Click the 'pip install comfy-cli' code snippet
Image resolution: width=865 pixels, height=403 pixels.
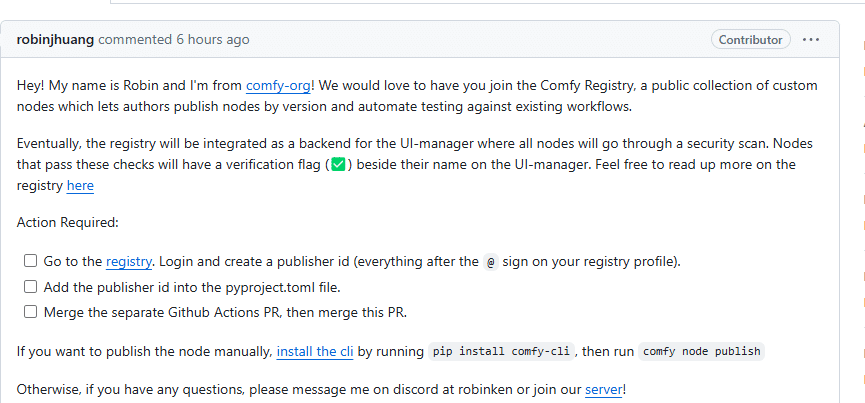point(501,351)
